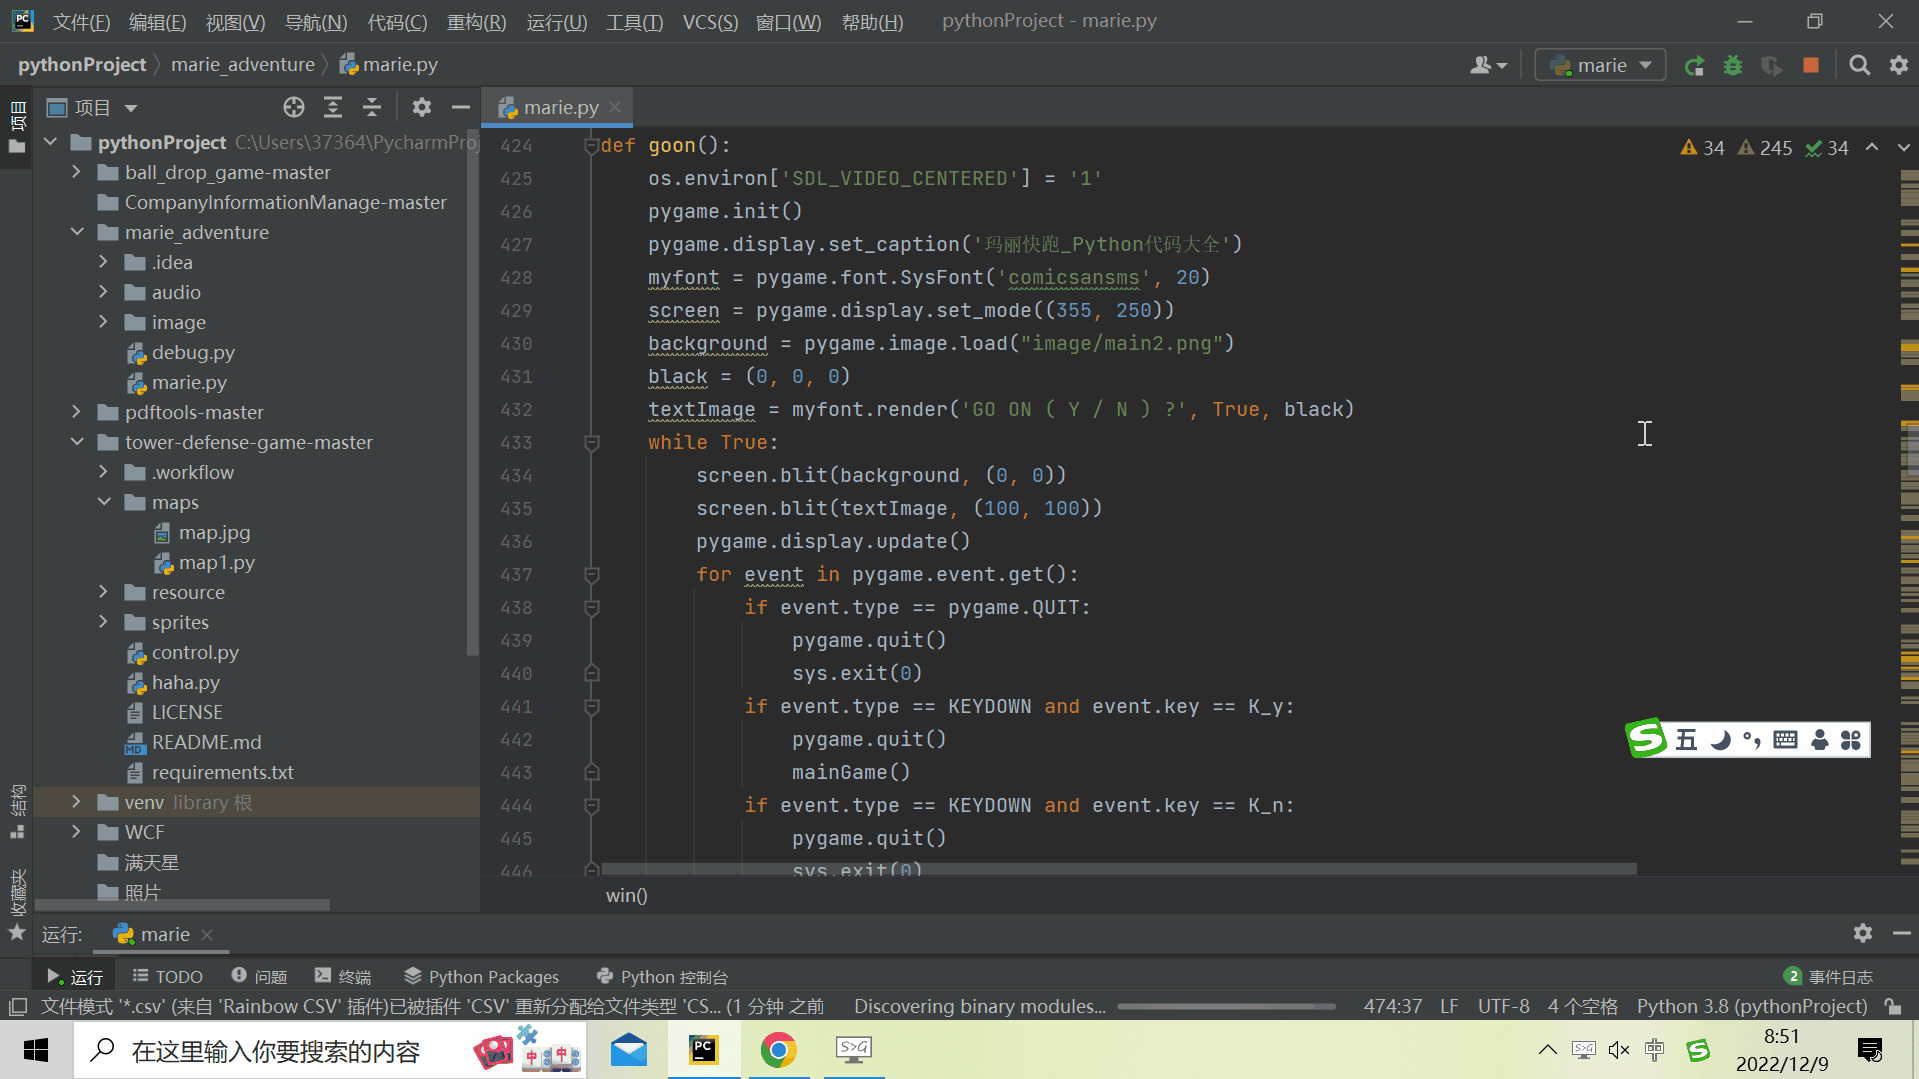Open the 问题 problems tool window
Image resolution: width=1919 pixels, height=1079 pixels.
click(x=259, y=977)
